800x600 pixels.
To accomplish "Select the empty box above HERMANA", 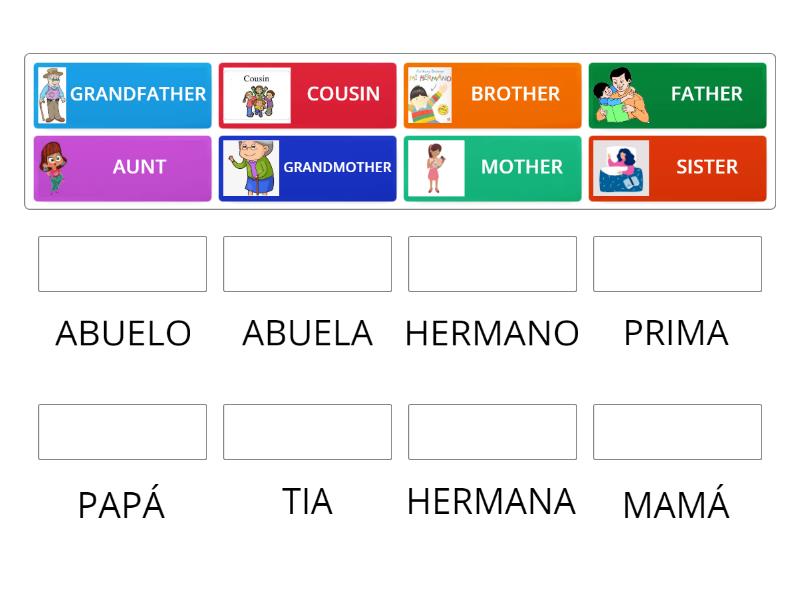I will [492, 432].
